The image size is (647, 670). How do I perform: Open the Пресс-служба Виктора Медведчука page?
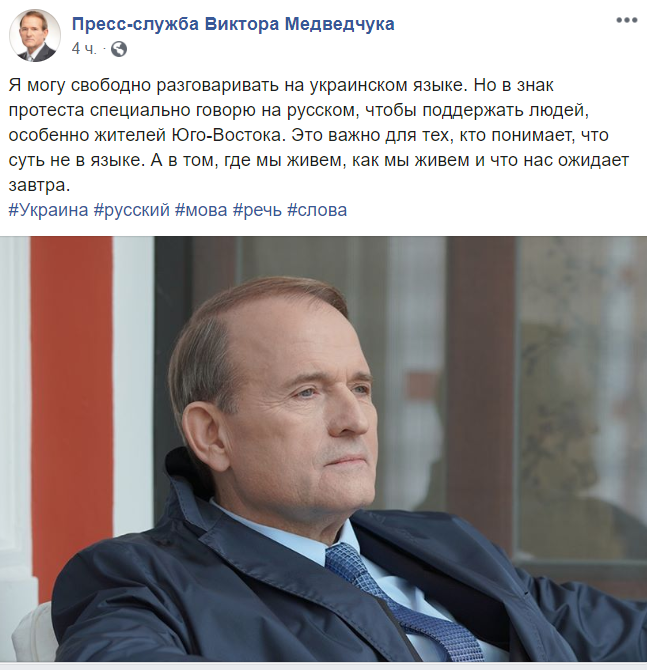click(233, 24)
